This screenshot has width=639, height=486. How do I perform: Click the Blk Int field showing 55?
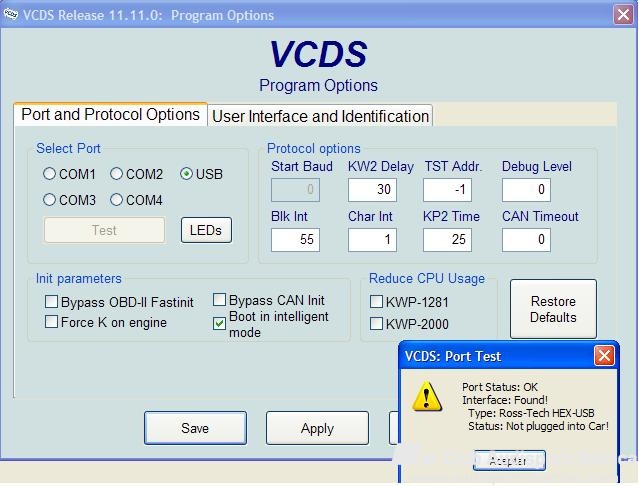point(295,240)
